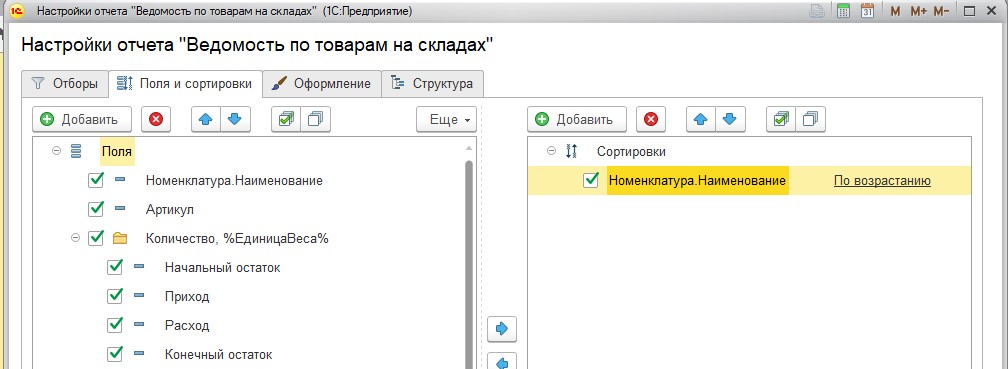1008x369 pixels.
Task: Select the Начальный остаток row text
Action: click(x=222, y=267)
